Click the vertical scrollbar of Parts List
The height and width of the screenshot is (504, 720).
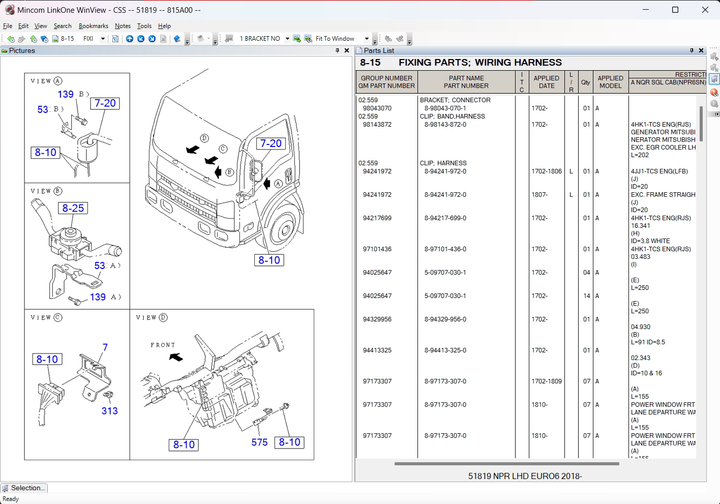[701, 124]
